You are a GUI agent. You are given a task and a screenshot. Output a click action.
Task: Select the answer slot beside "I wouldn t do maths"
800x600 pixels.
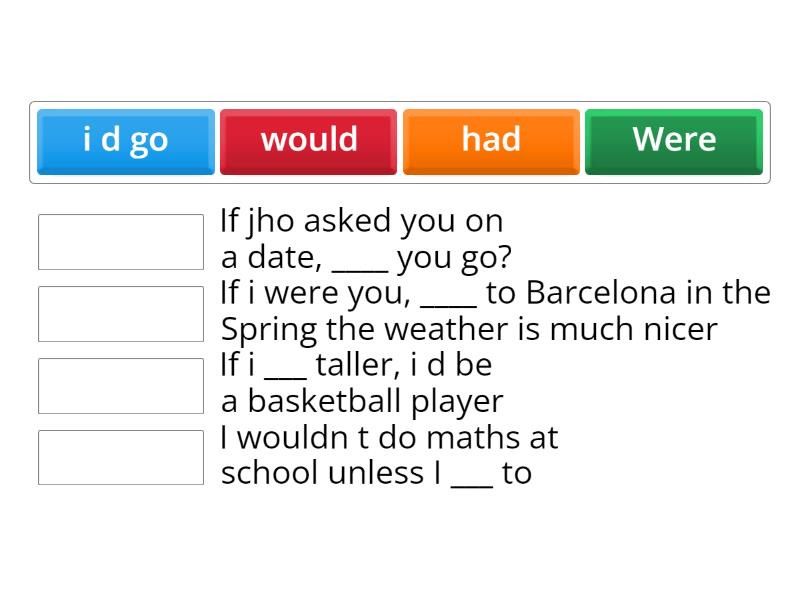coord(121,457)
